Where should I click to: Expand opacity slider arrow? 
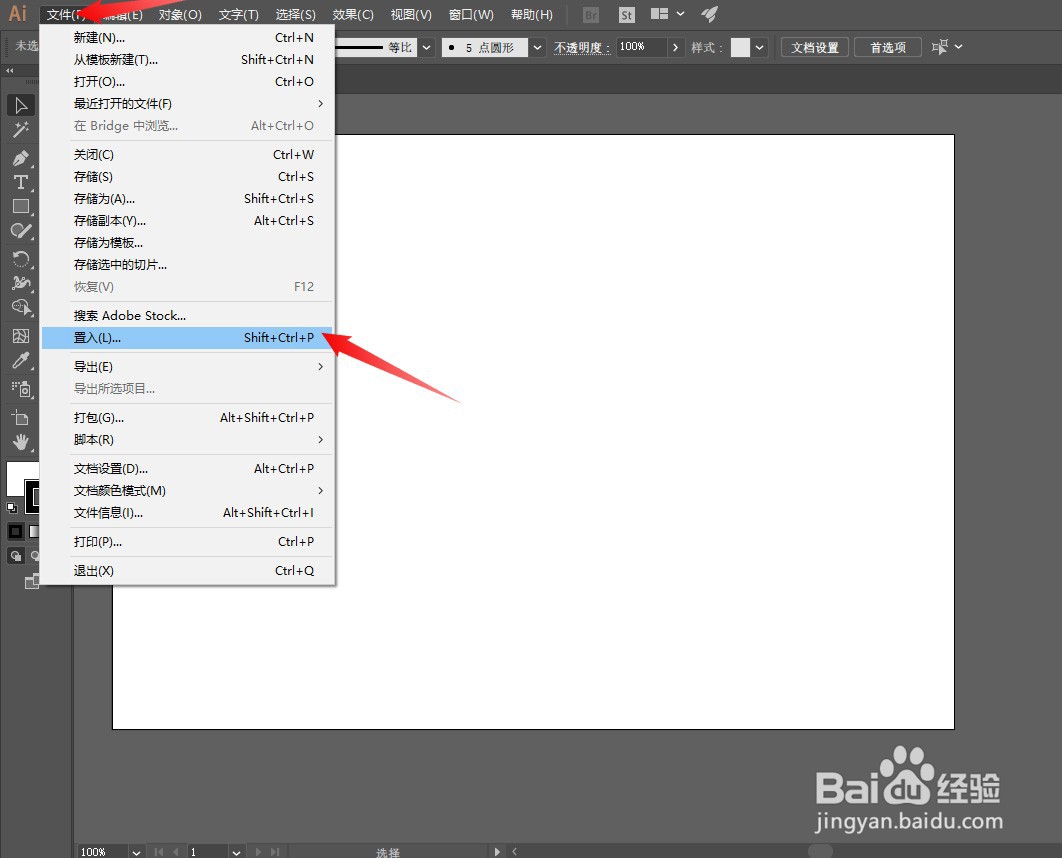[x=675, y=47]
